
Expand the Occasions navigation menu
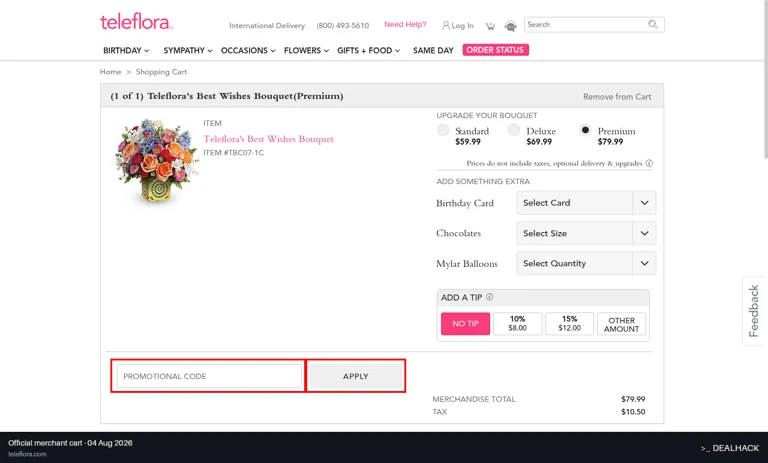point(248,50)
